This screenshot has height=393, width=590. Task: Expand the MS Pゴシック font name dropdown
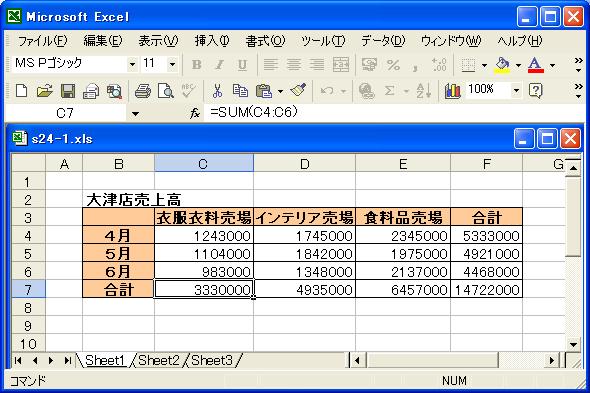[132, 64]
